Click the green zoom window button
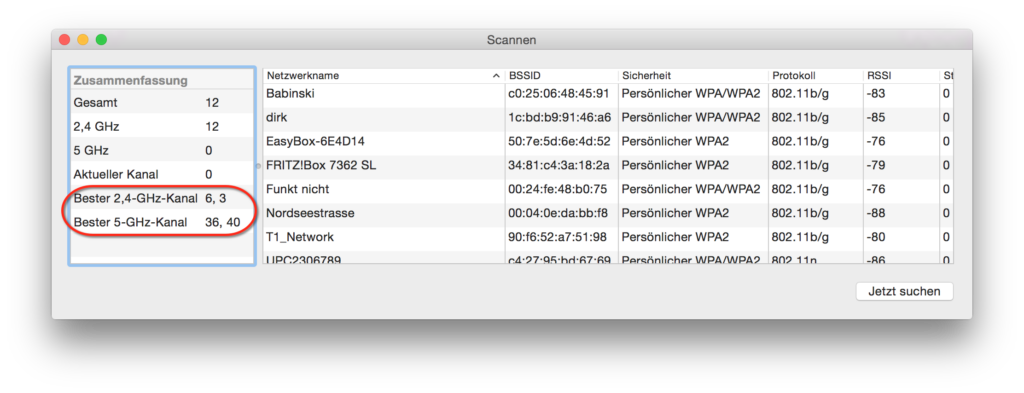The height and width of the screenshot is (393, 1024). [x=101, y=40]
